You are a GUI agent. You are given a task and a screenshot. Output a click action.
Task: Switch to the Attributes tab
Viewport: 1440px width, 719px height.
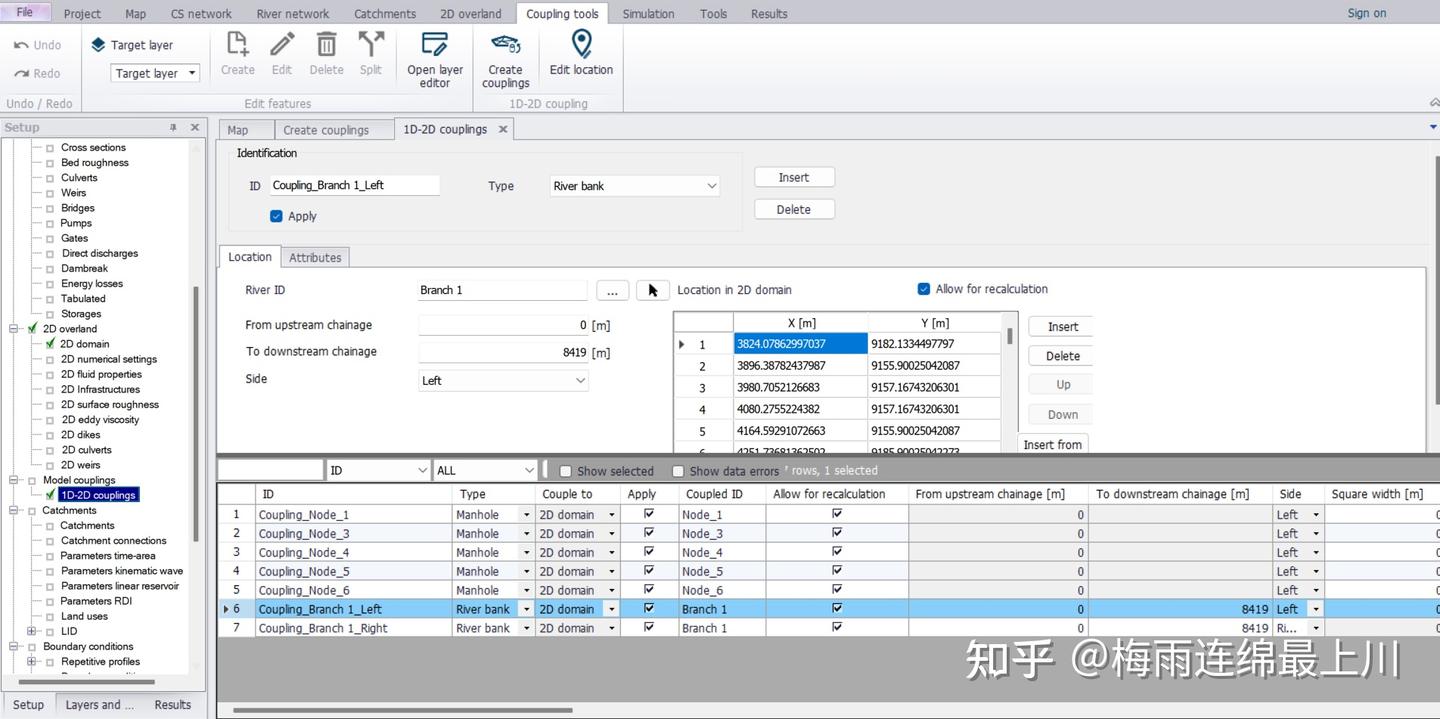(x=315, y=257)
